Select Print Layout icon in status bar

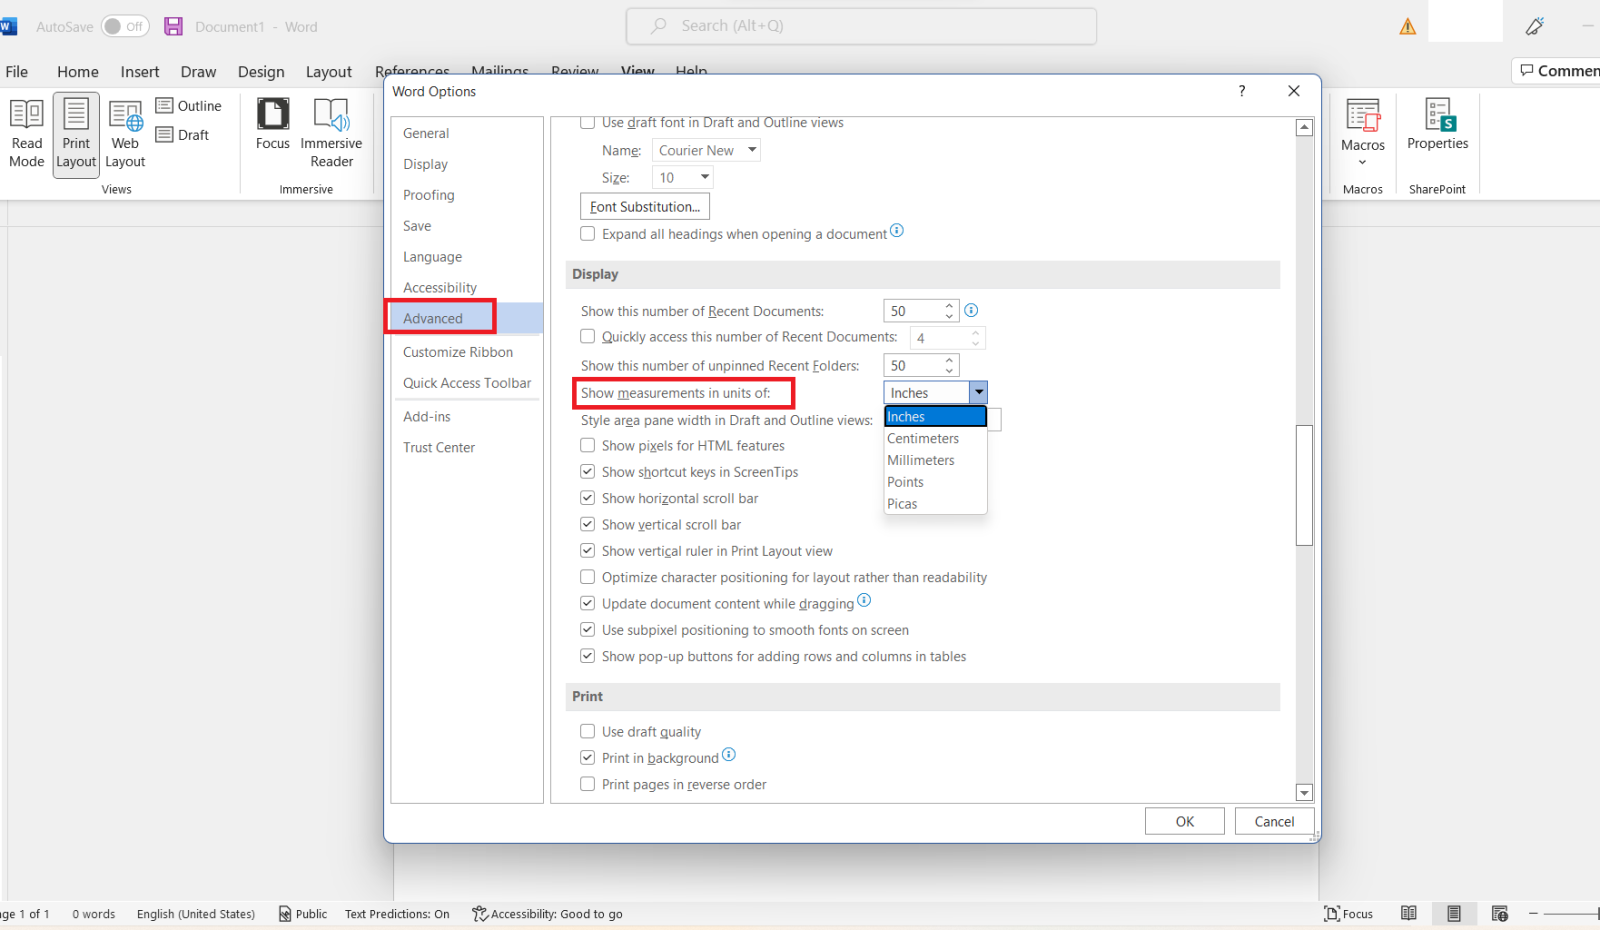1454,913
